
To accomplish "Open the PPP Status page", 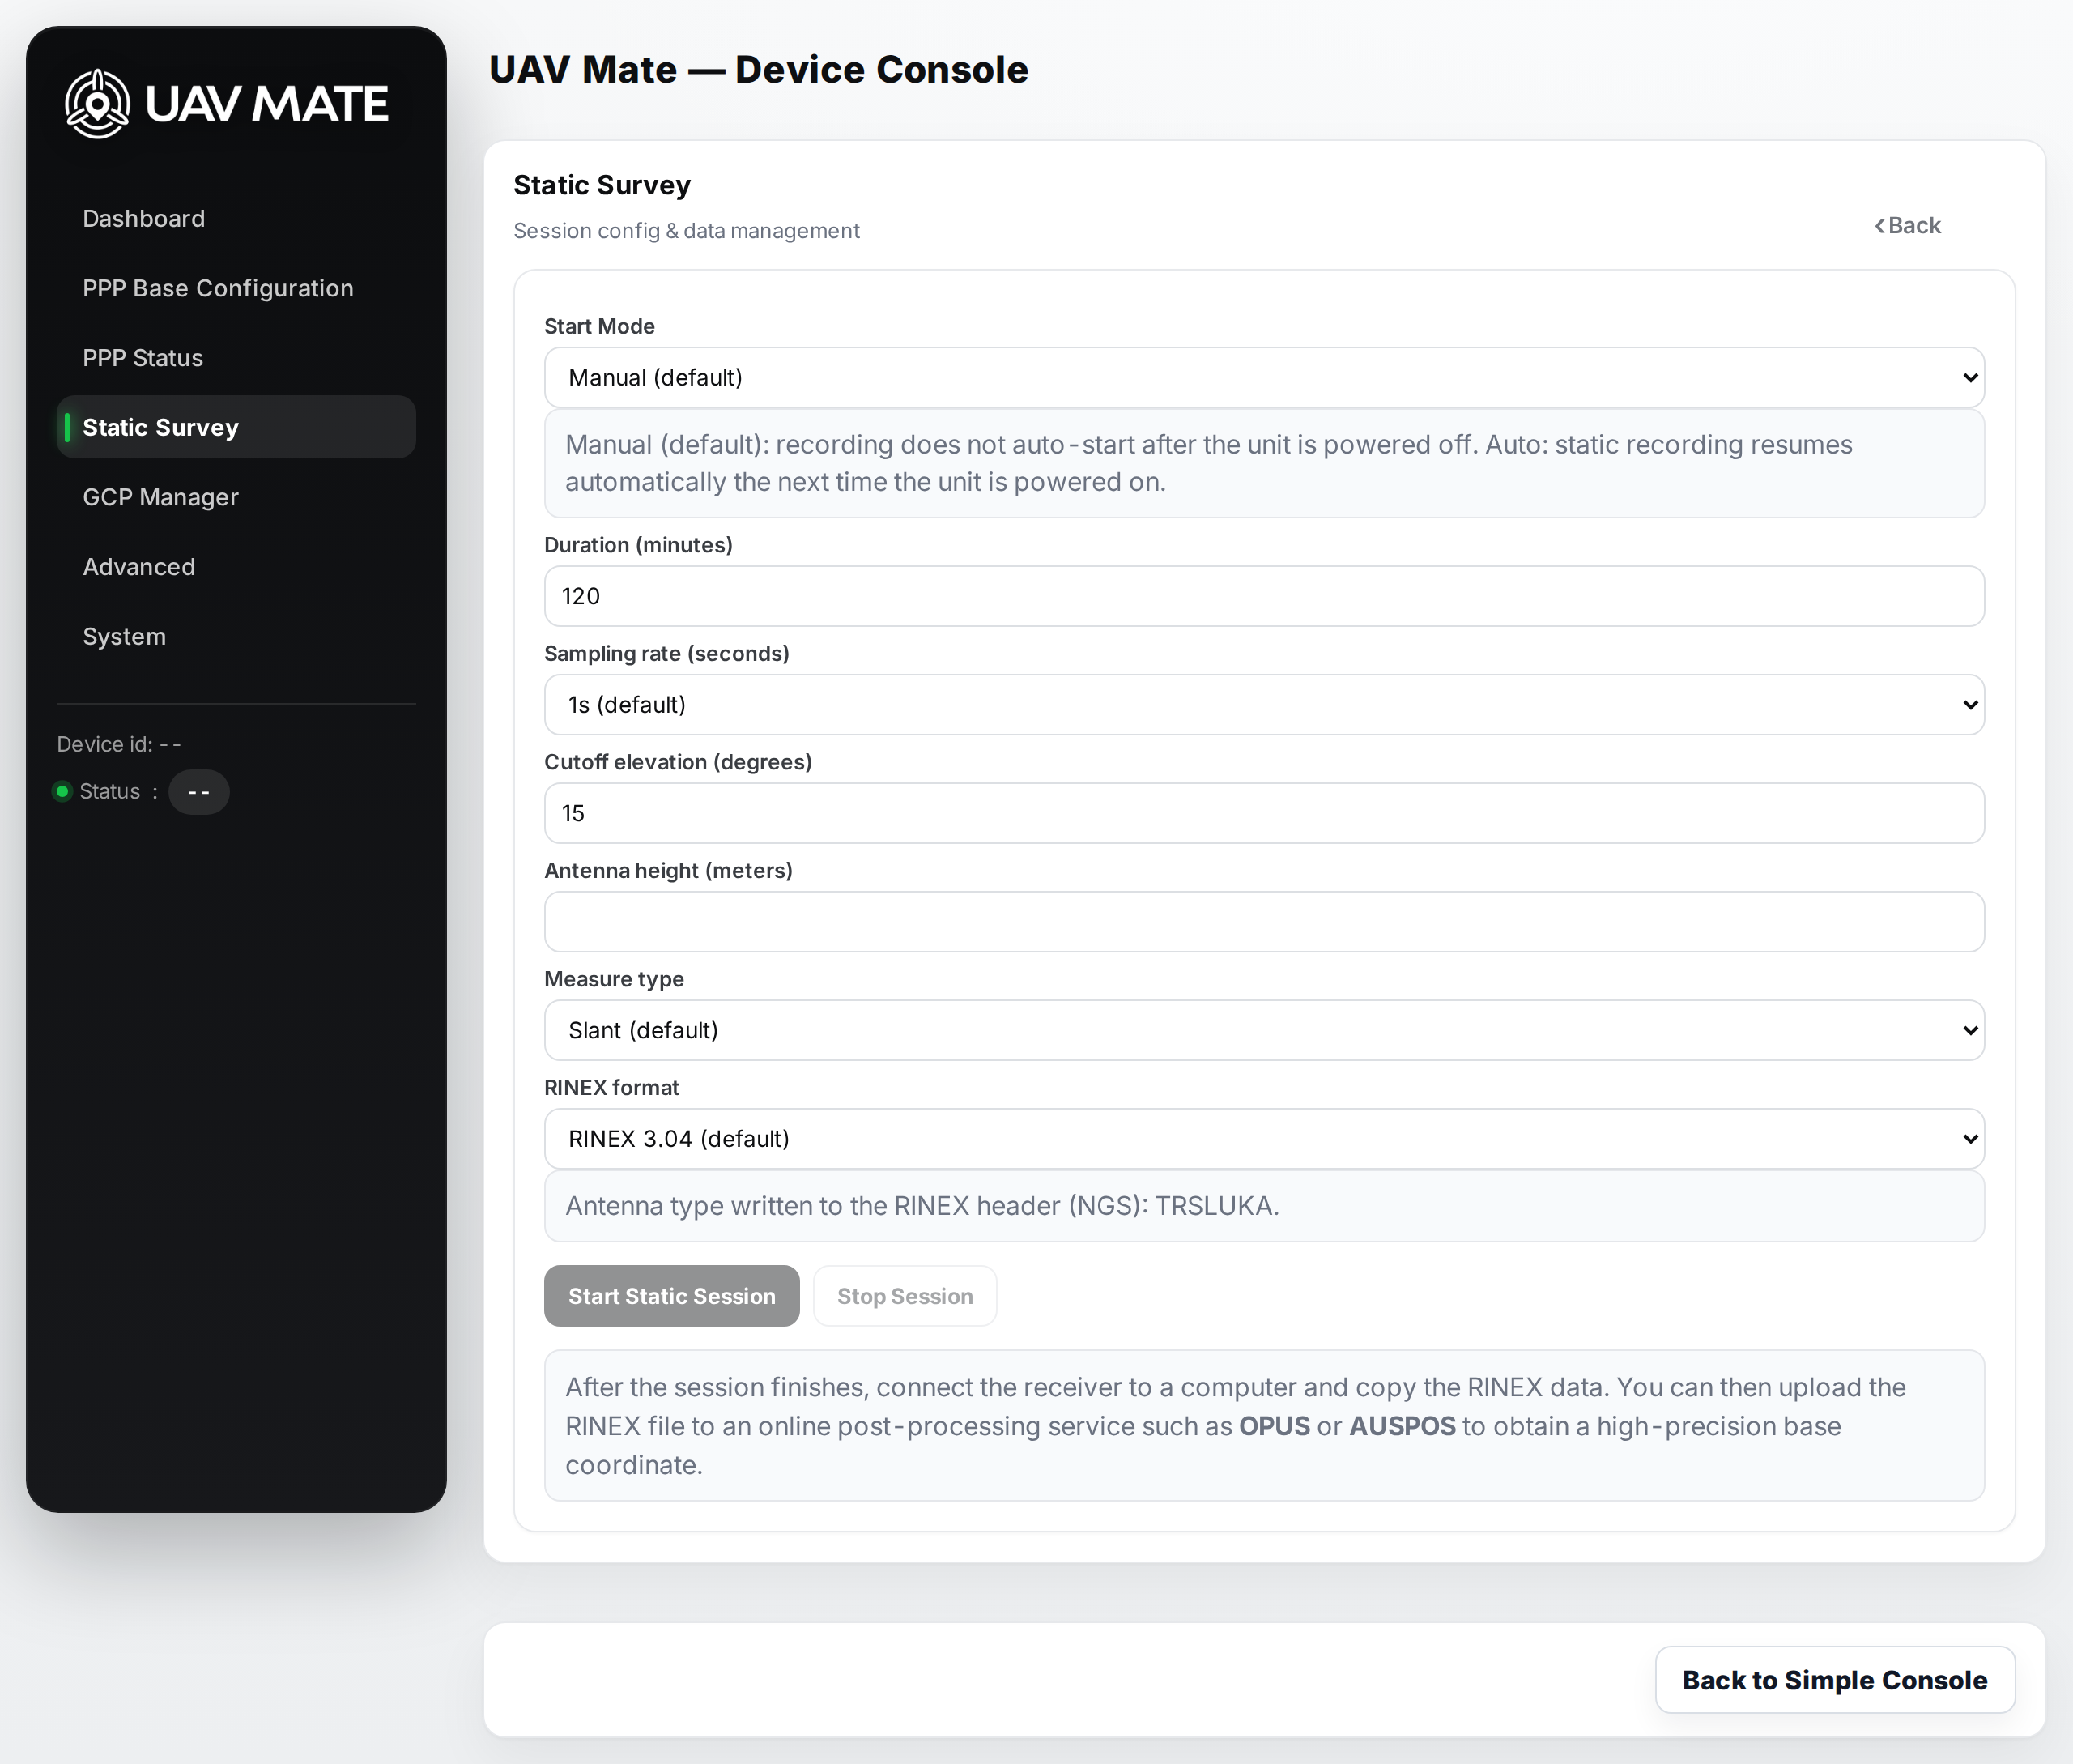I will pyautogui.click(x=236, y=358).
